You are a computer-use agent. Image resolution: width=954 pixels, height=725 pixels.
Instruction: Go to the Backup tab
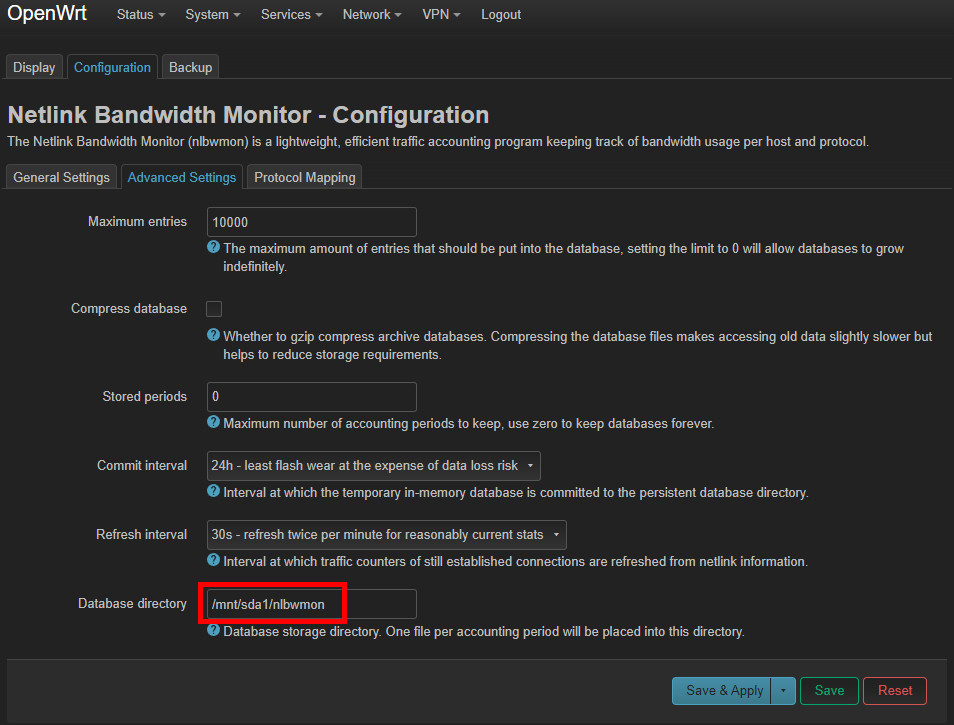(x=190, y=67)
